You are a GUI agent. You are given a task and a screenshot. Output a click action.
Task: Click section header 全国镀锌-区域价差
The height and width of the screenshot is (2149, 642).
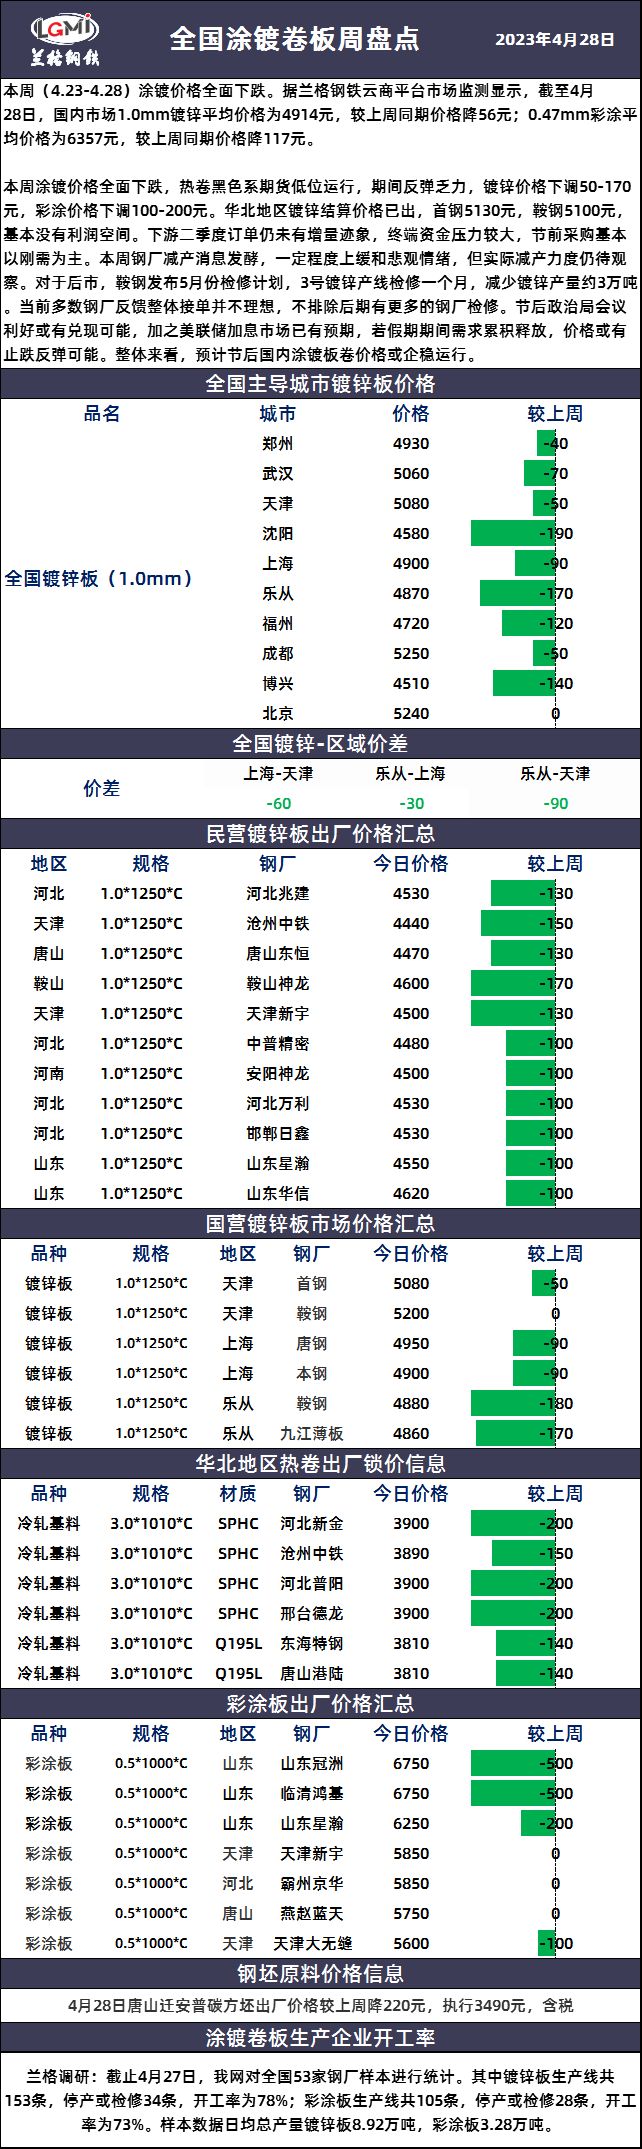click(320, 744)
